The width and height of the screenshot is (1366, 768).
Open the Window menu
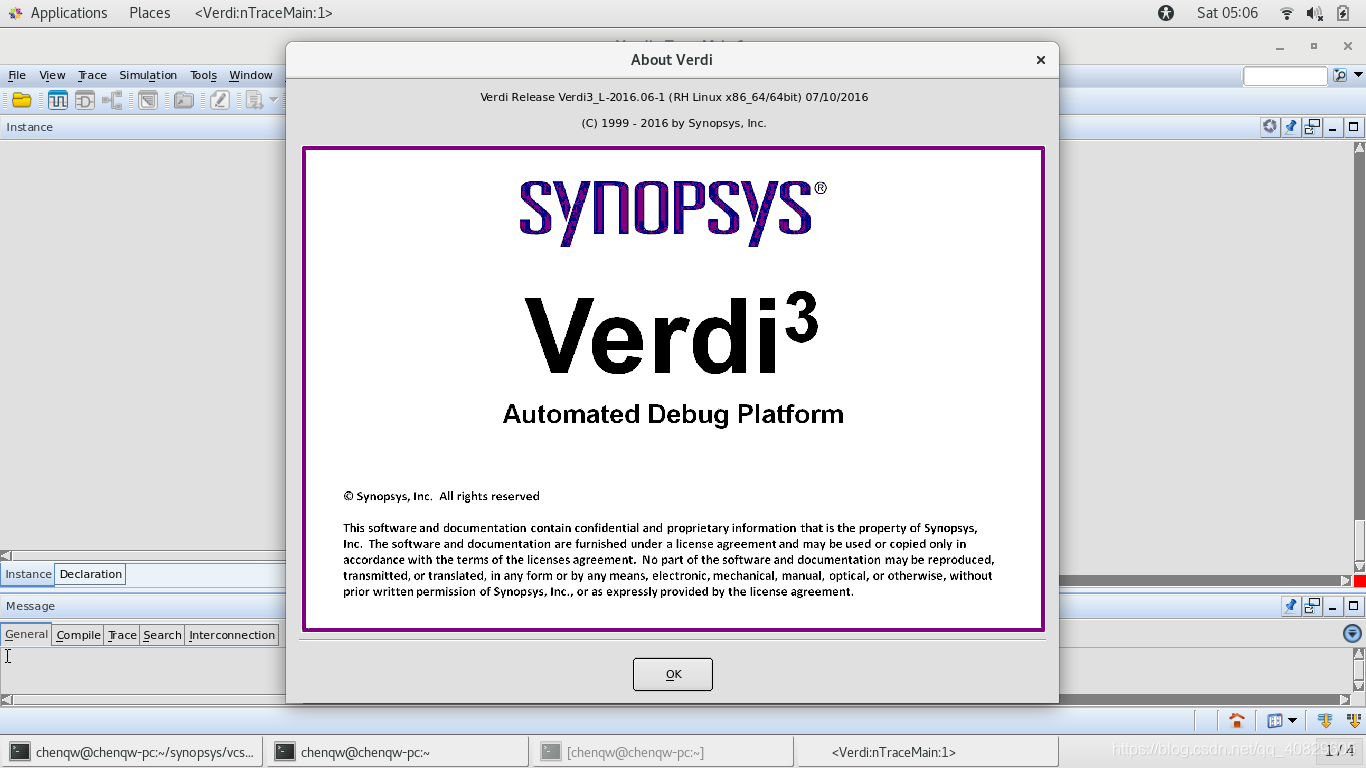click(x=250, y=75)
